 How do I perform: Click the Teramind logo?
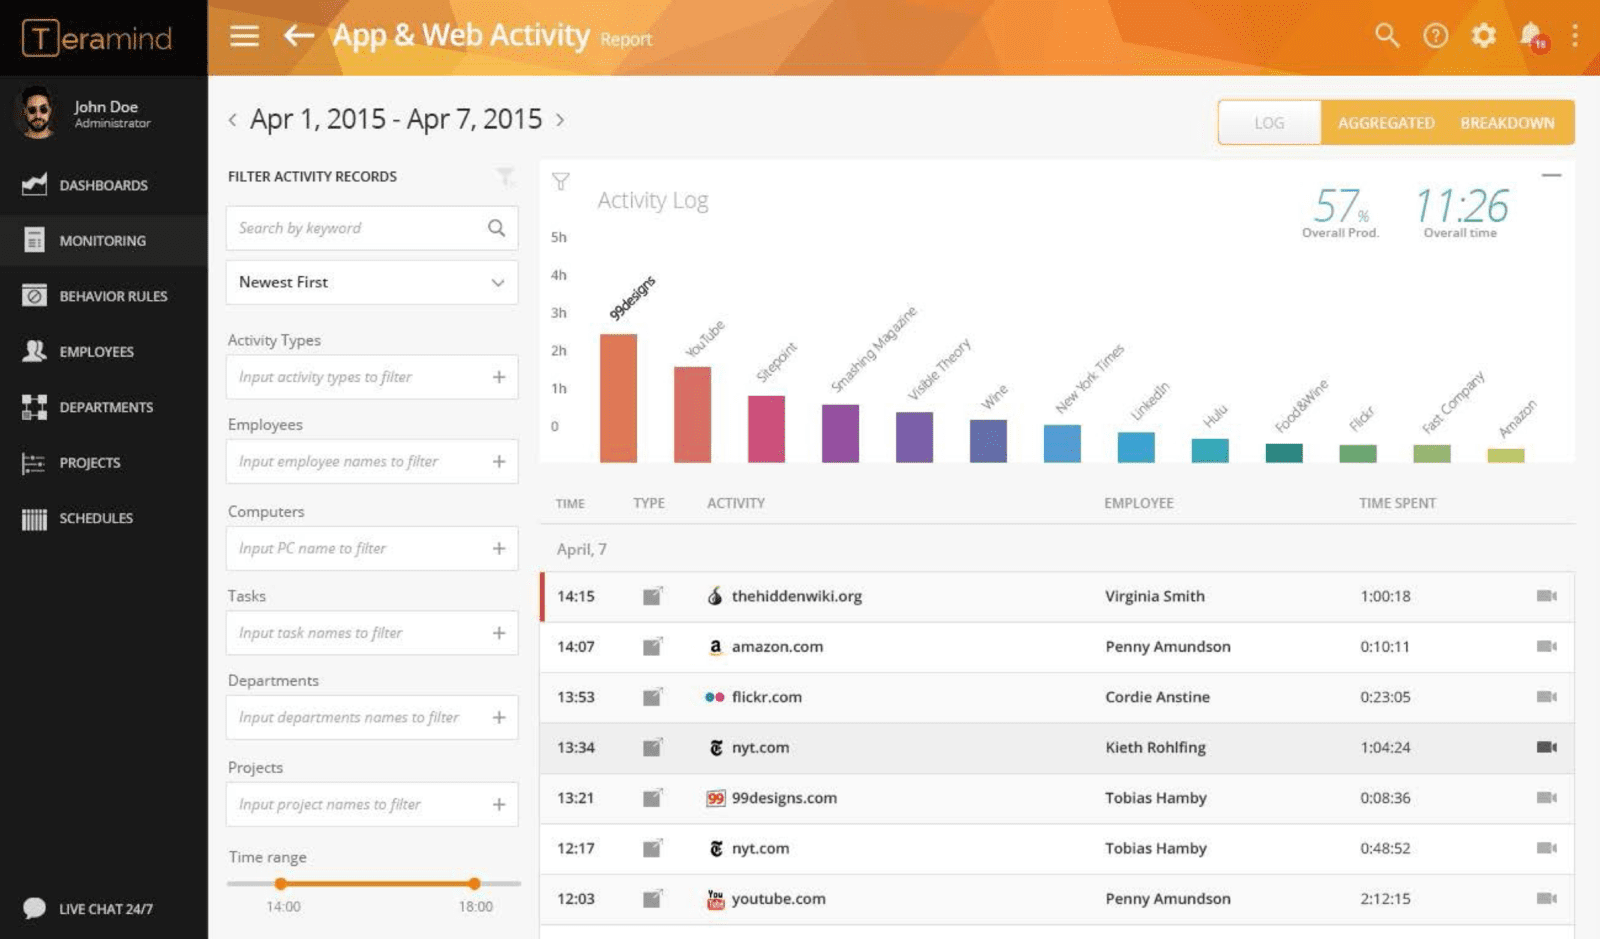[x=97, y=38]
